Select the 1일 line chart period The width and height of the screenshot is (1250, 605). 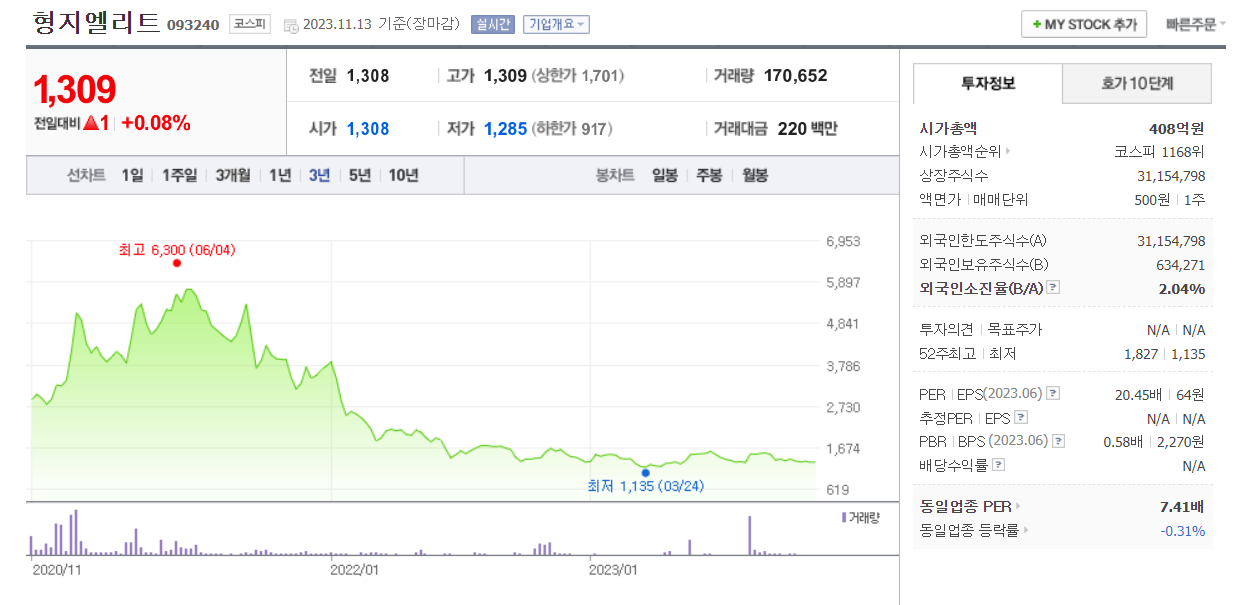coord(132,175)
